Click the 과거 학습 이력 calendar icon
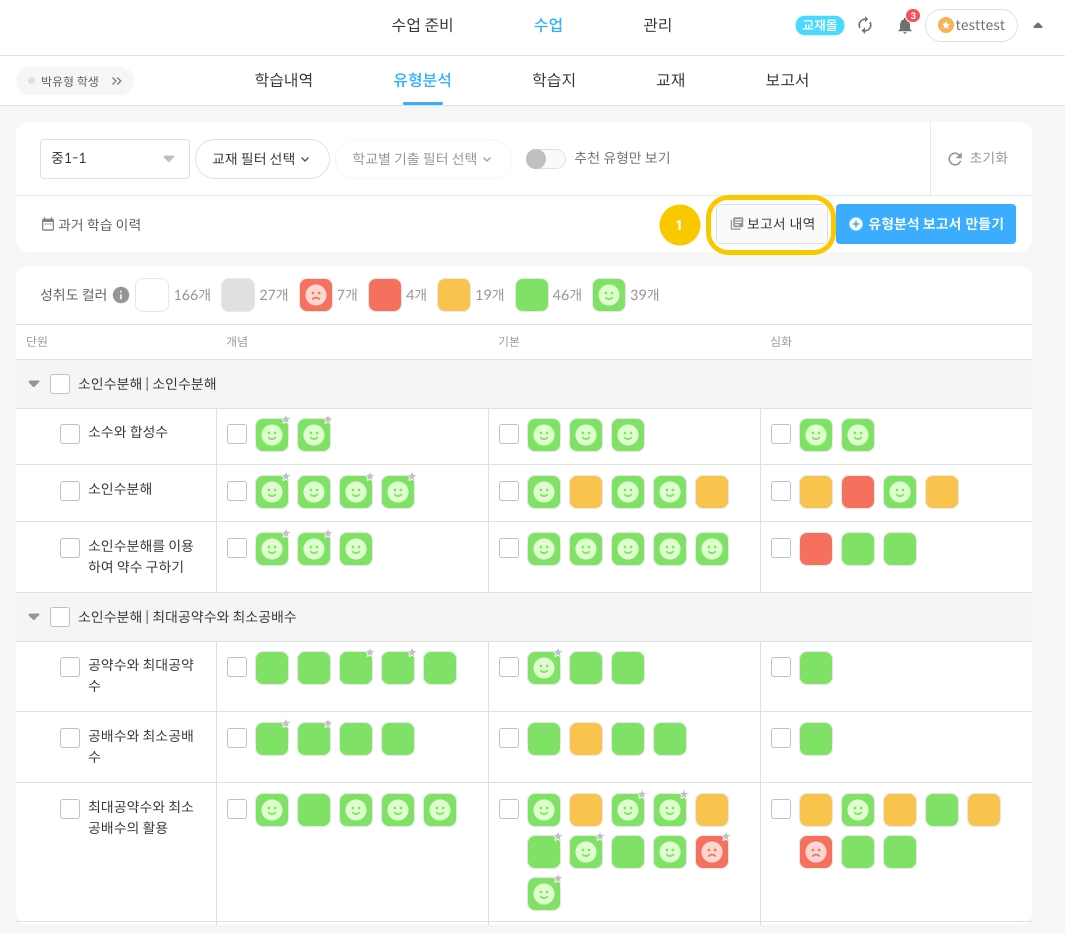 47,224
